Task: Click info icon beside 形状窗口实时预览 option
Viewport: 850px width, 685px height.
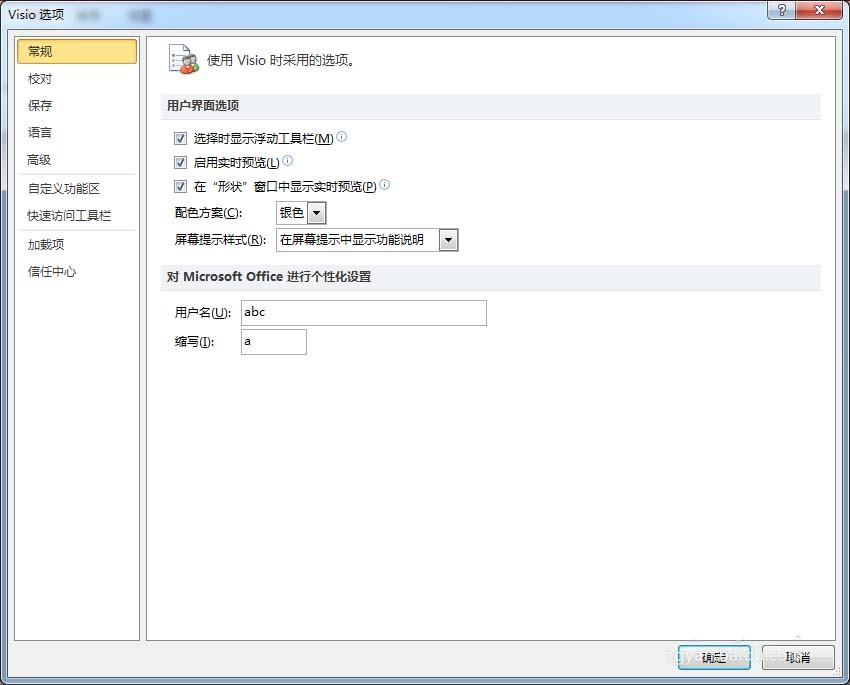Action: [x=385, y=185]
